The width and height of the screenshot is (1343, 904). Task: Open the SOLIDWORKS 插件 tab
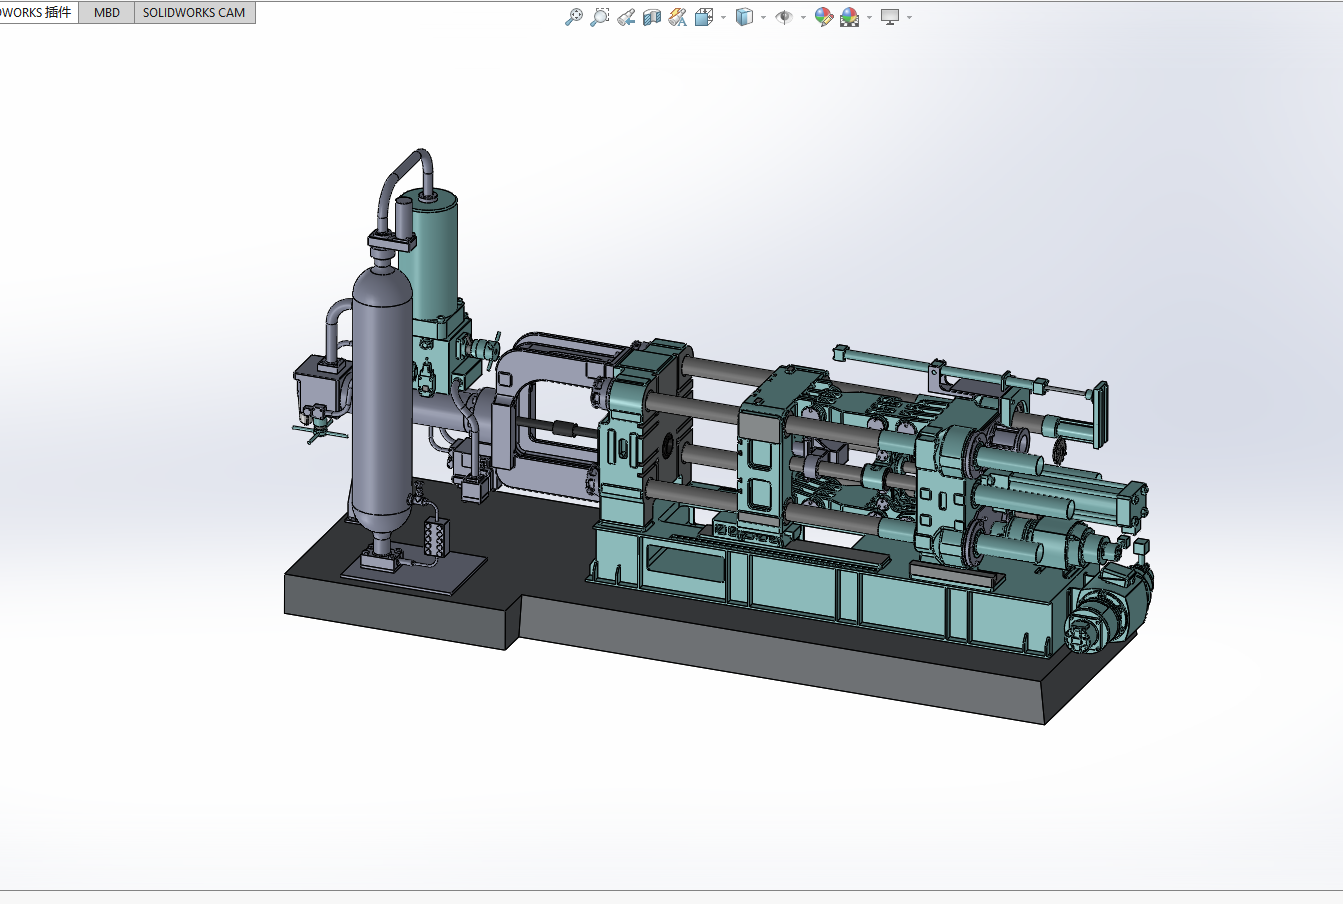coord(37,13)
